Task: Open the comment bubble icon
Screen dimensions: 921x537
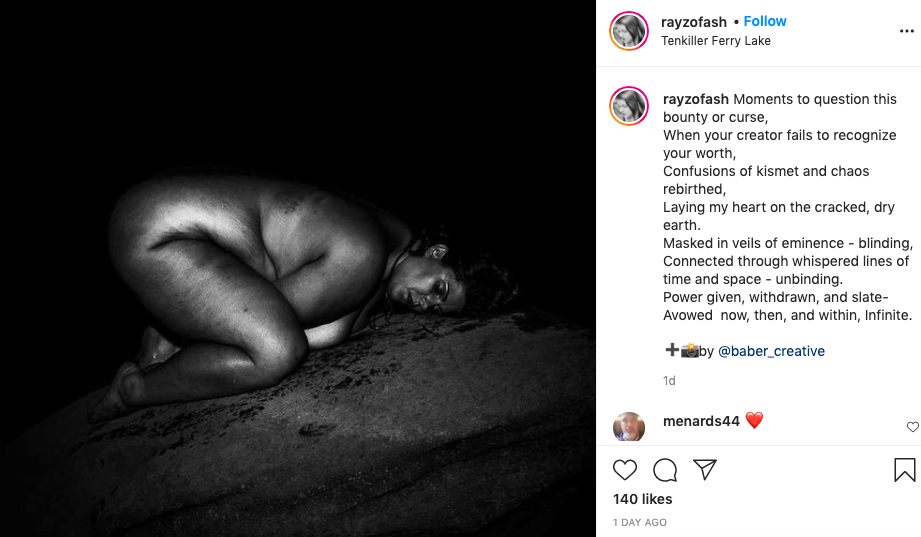Action: (665, 470)
